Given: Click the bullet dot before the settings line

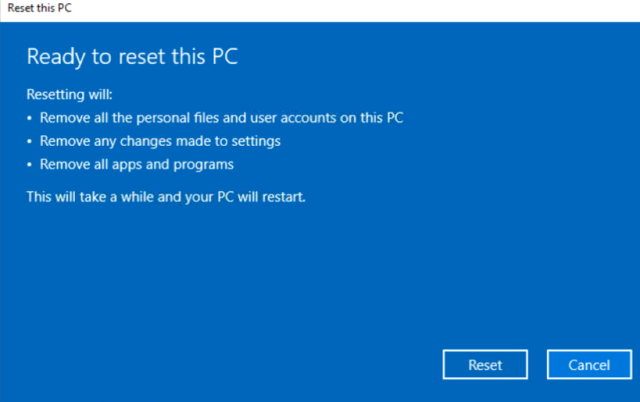Looking at the screenshot, I should (30, 142).
